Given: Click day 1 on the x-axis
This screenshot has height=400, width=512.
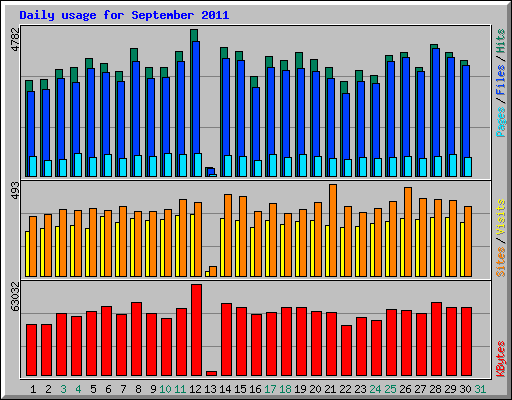Looking at the screenshot, I should click(x=33, y=389).
